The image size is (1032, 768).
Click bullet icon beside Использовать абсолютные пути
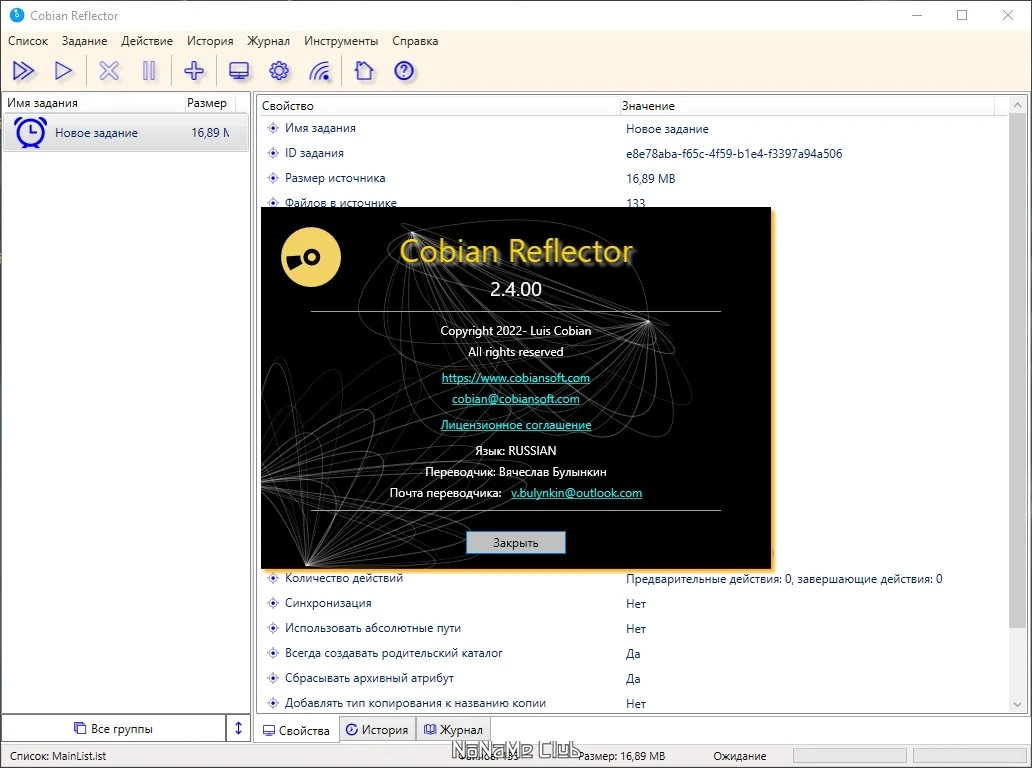[x=273, y=628]
